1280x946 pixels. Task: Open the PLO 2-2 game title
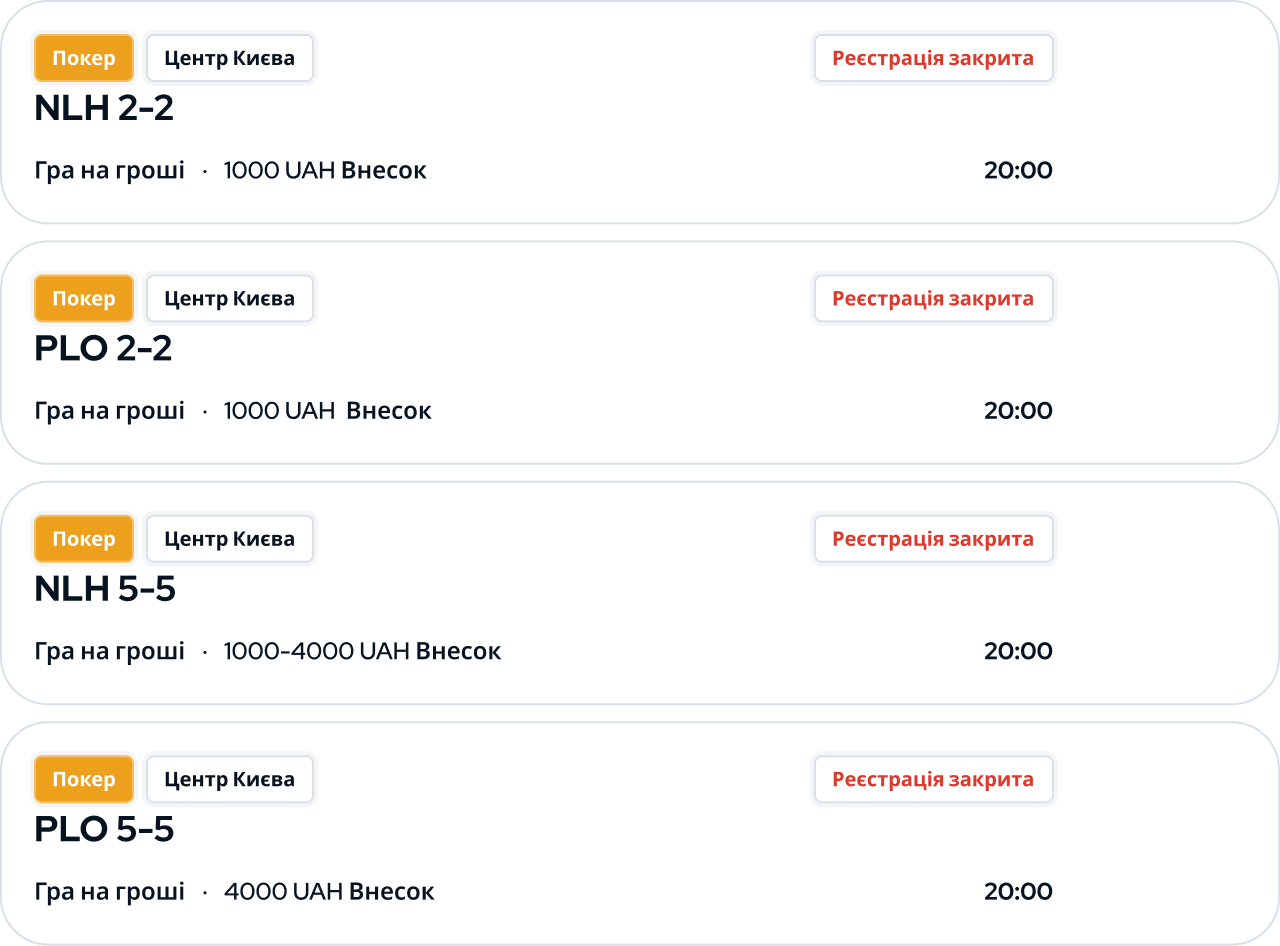(103, 348)
